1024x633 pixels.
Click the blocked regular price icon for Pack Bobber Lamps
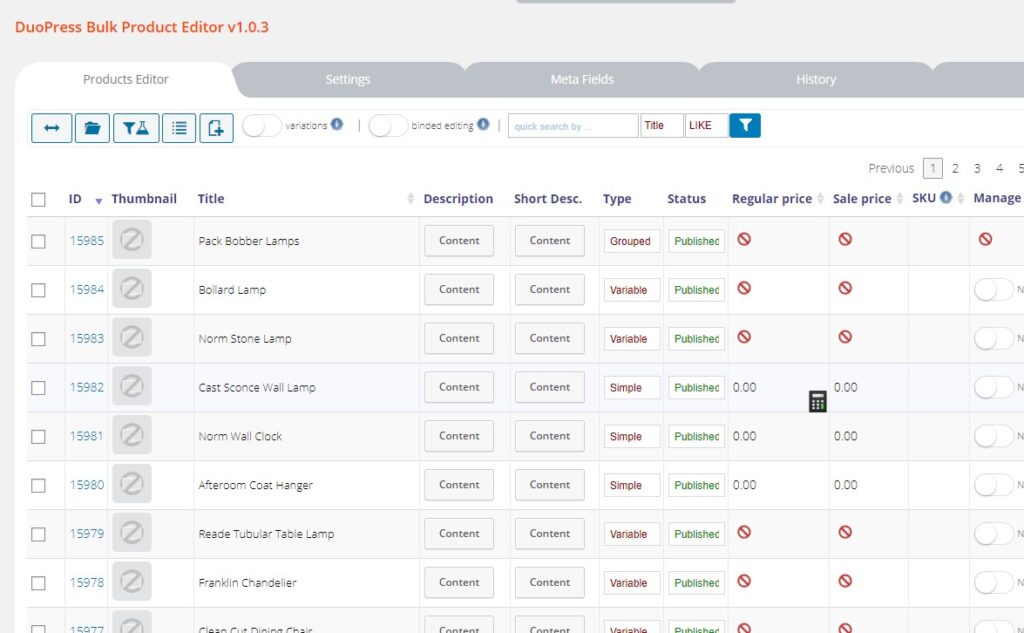744,239
